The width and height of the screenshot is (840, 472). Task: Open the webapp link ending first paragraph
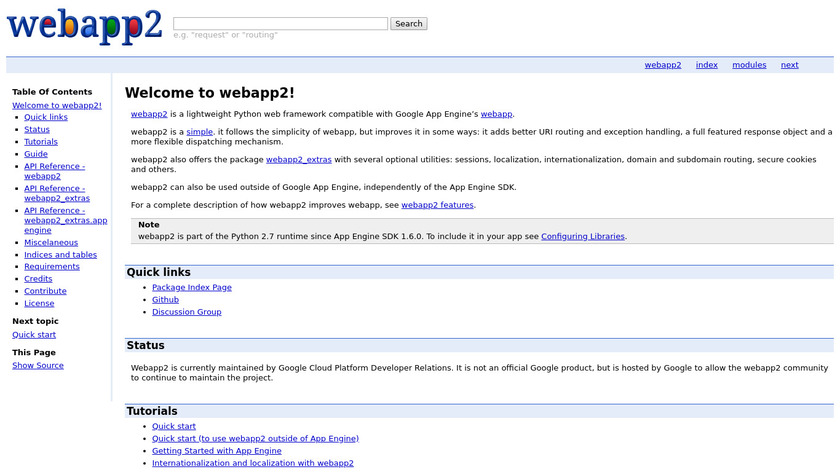tap(496, 114)
